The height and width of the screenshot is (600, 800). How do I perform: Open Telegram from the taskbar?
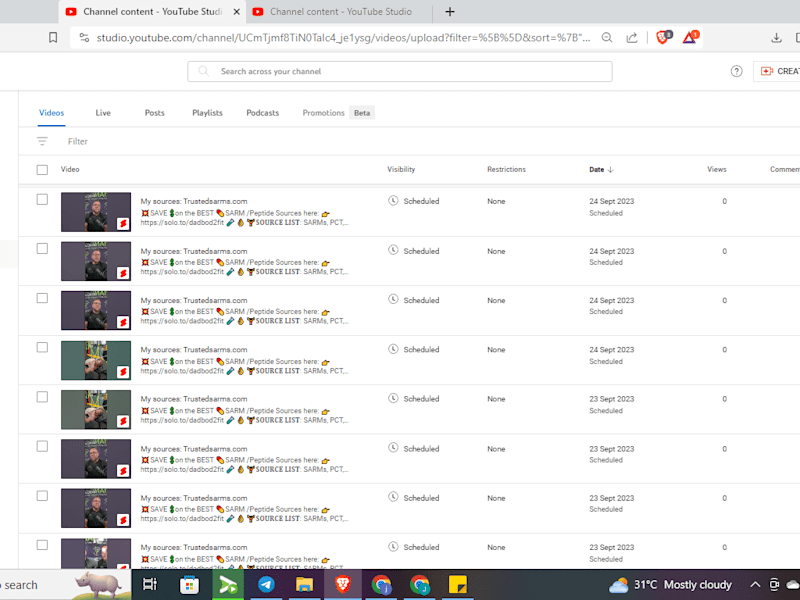point(266,584)
